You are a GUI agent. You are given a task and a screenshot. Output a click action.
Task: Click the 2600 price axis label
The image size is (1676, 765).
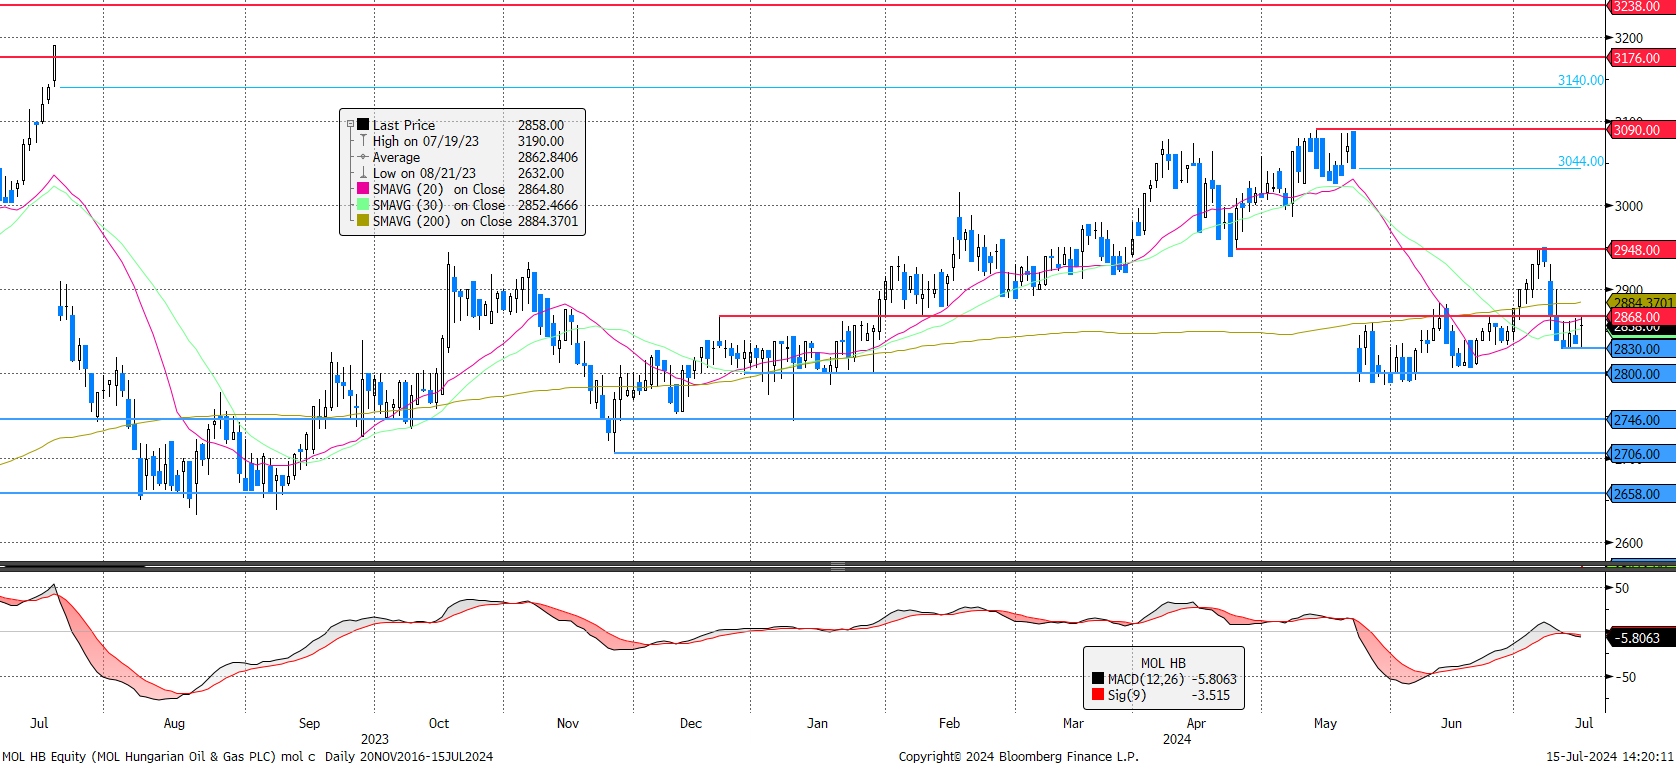[x=1629, y=543]
